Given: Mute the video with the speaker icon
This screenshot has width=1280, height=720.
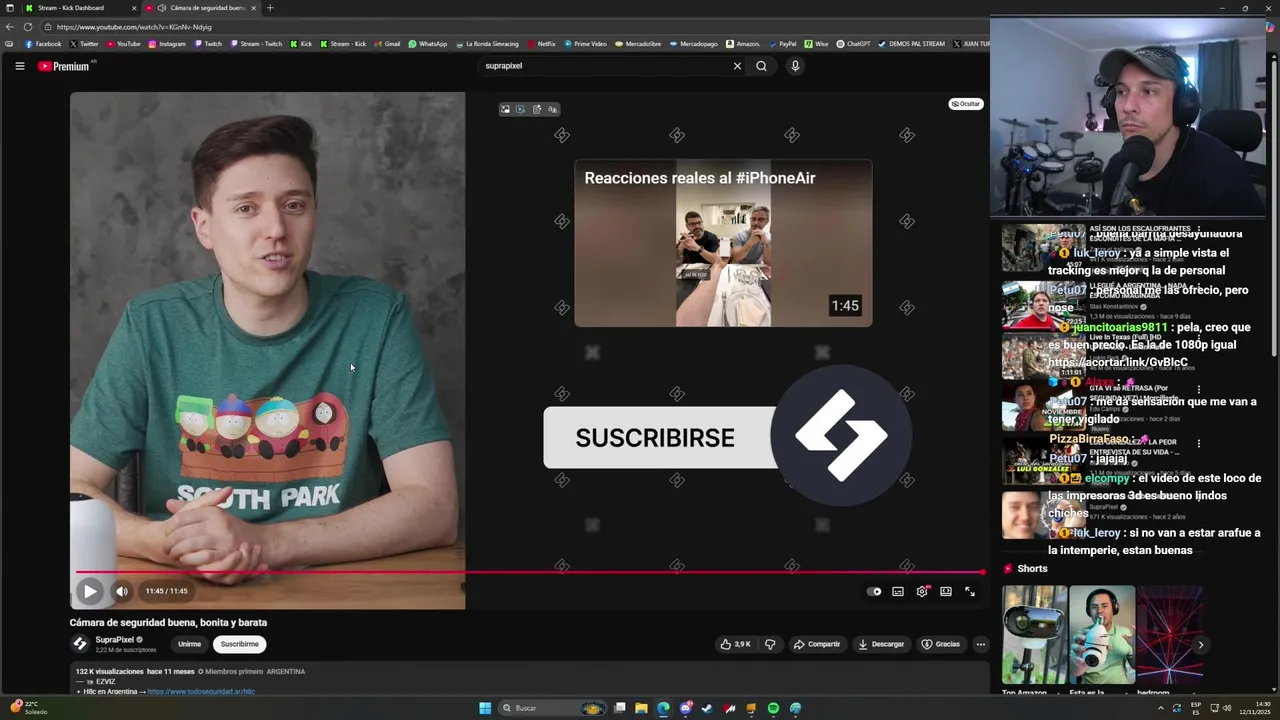Looking at the screenshot, I should pos(121,591).
